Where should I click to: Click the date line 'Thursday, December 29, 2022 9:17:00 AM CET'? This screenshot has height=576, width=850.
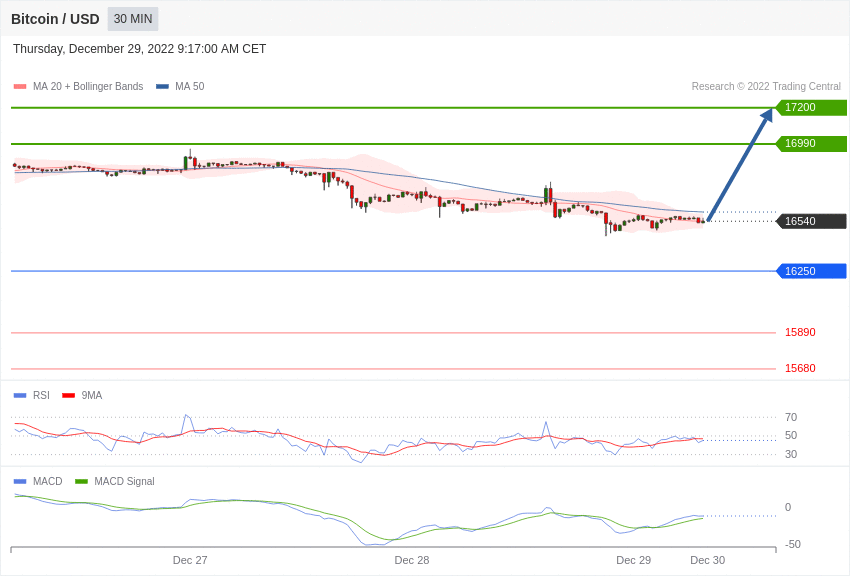(139, 49)
